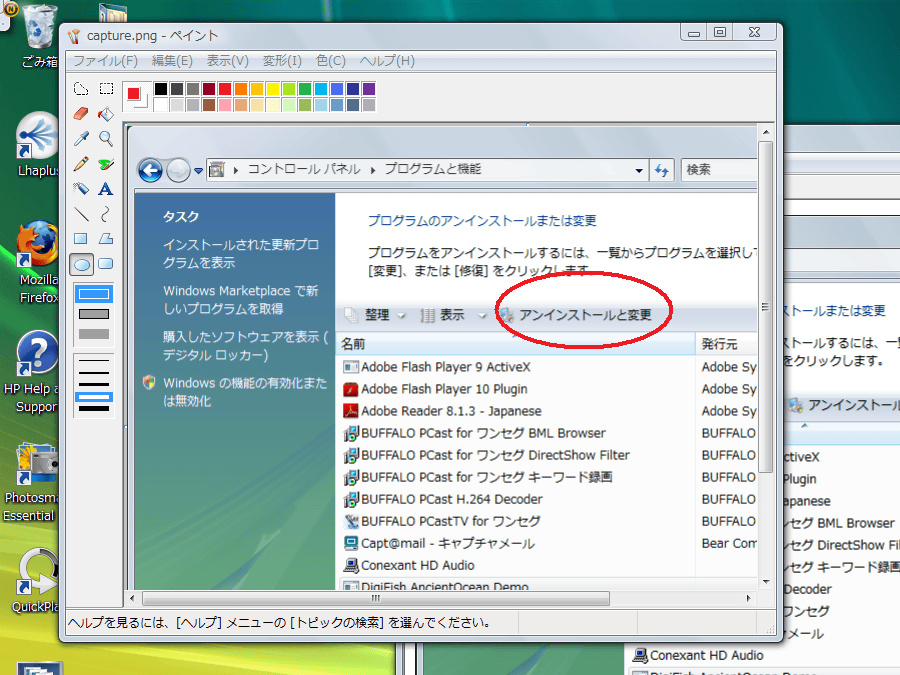The height and width of the screenshot is (675, 900).
Task: Pick the black color swatch
Action: 161,88
